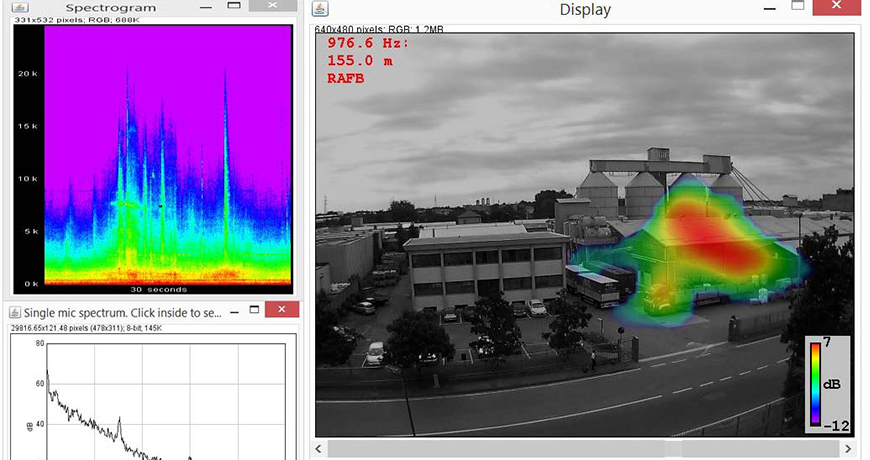Click the '80' label on the spectrum dB axis

(x=40, y=343)
